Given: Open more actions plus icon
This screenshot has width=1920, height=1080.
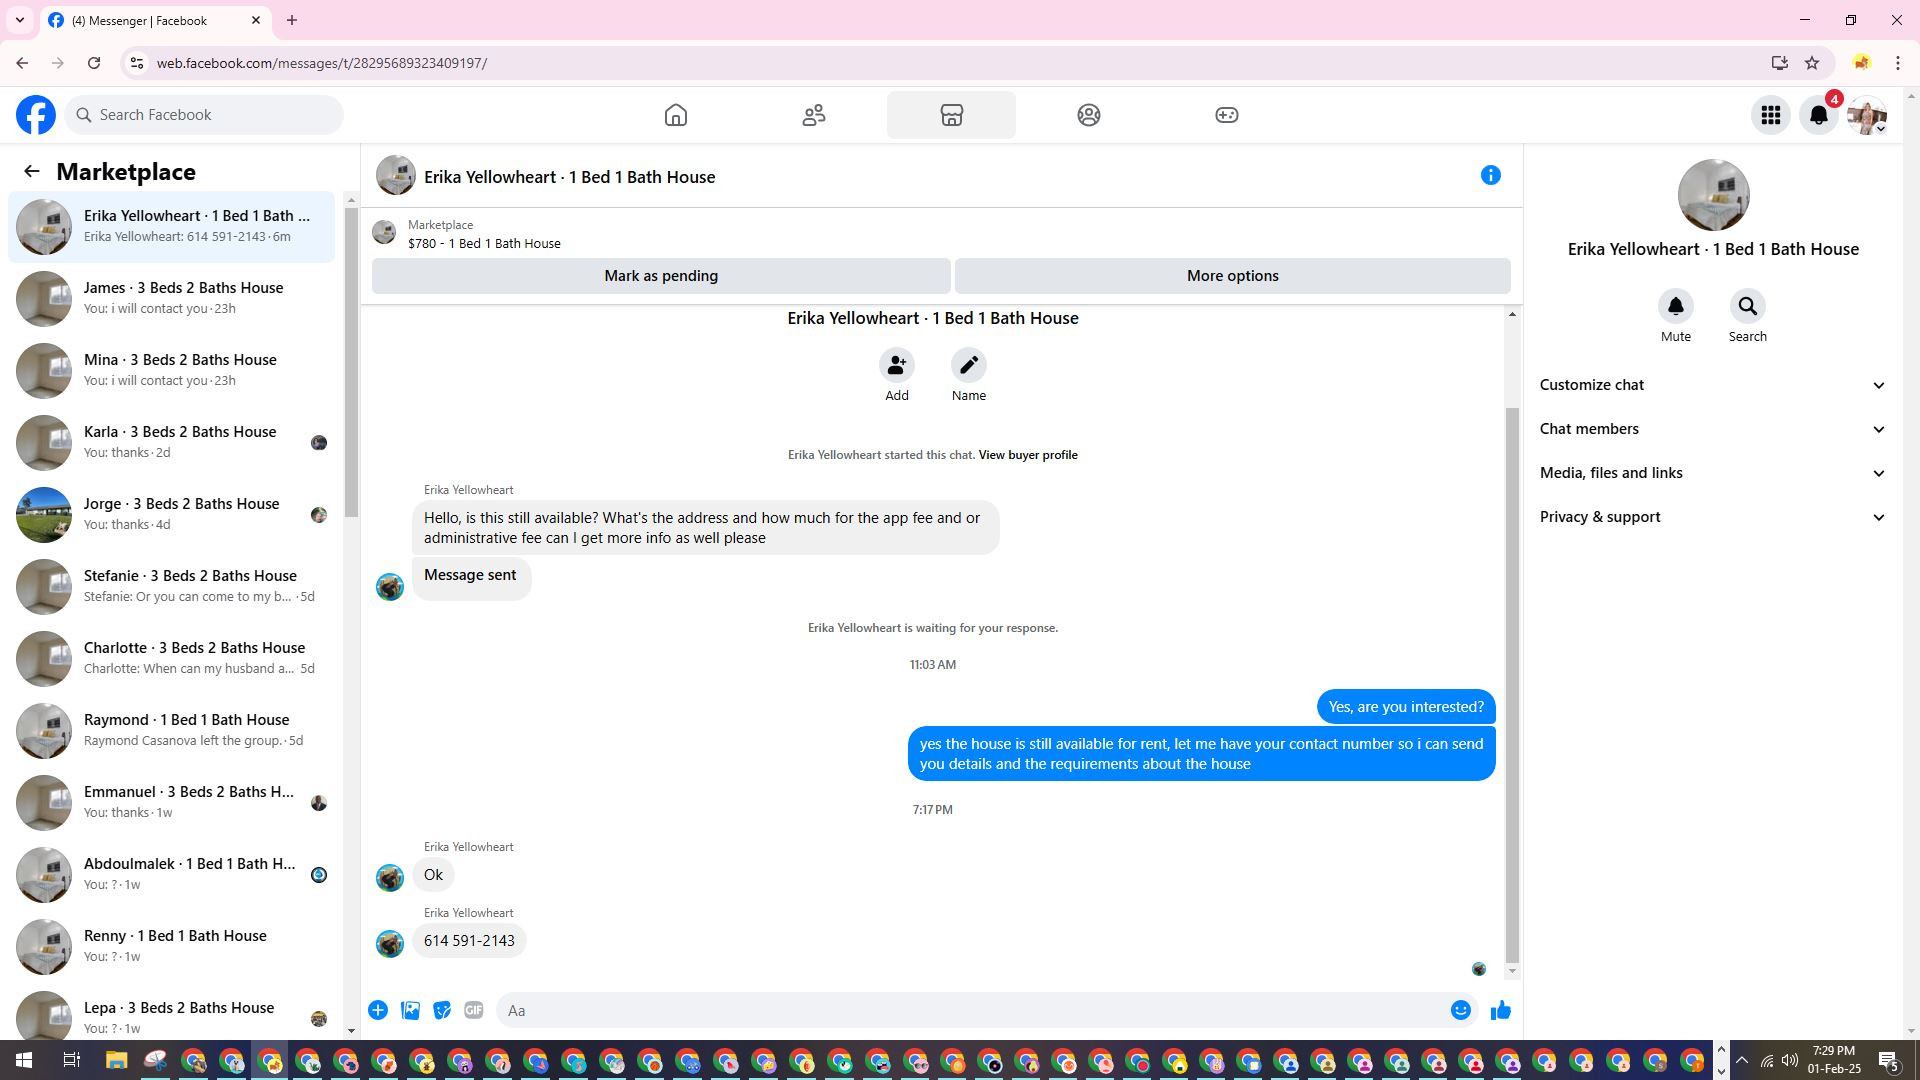Looking at the screenshot, I should [378, 1011].
